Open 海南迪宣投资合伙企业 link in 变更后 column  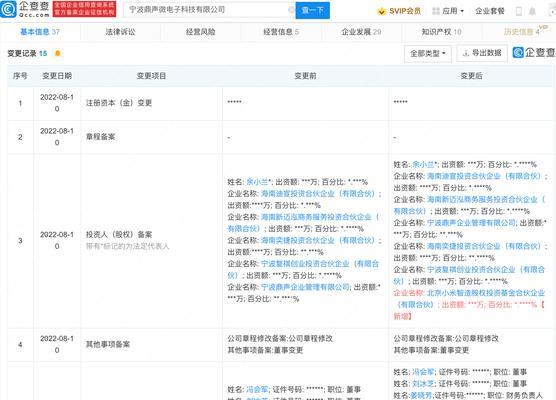[484, 176]
